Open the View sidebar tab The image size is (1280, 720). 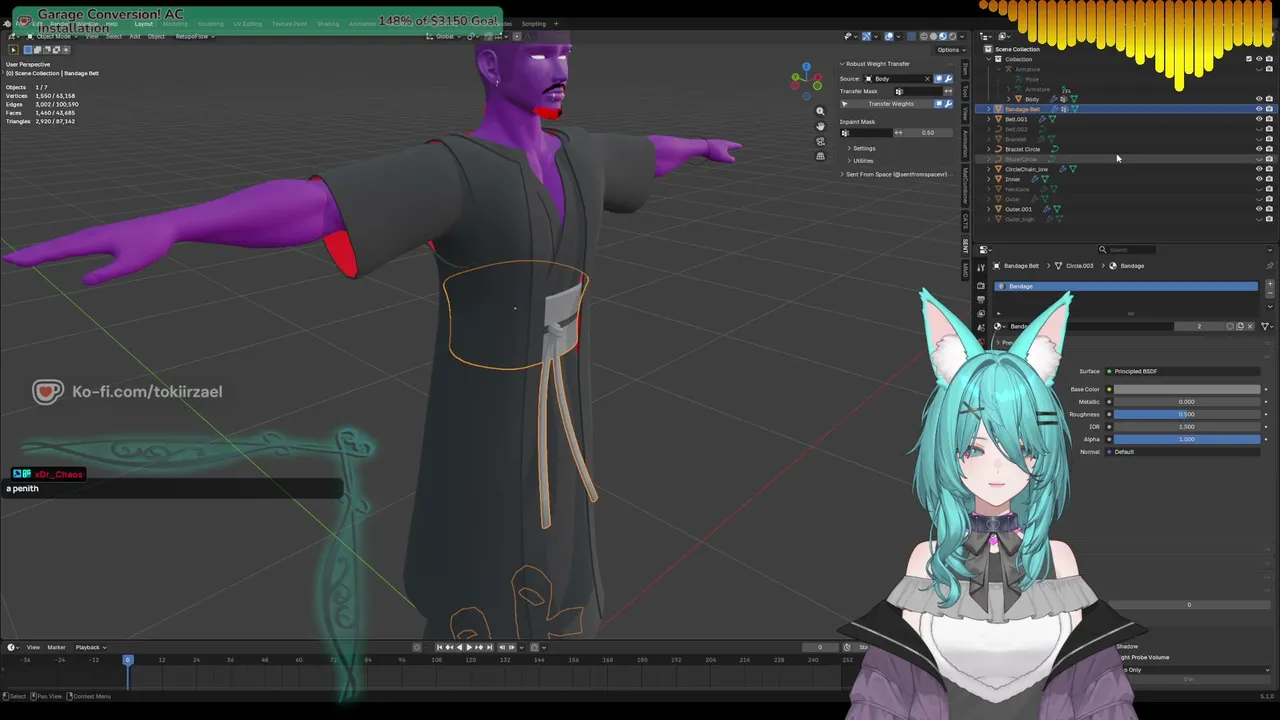[965, 113]
